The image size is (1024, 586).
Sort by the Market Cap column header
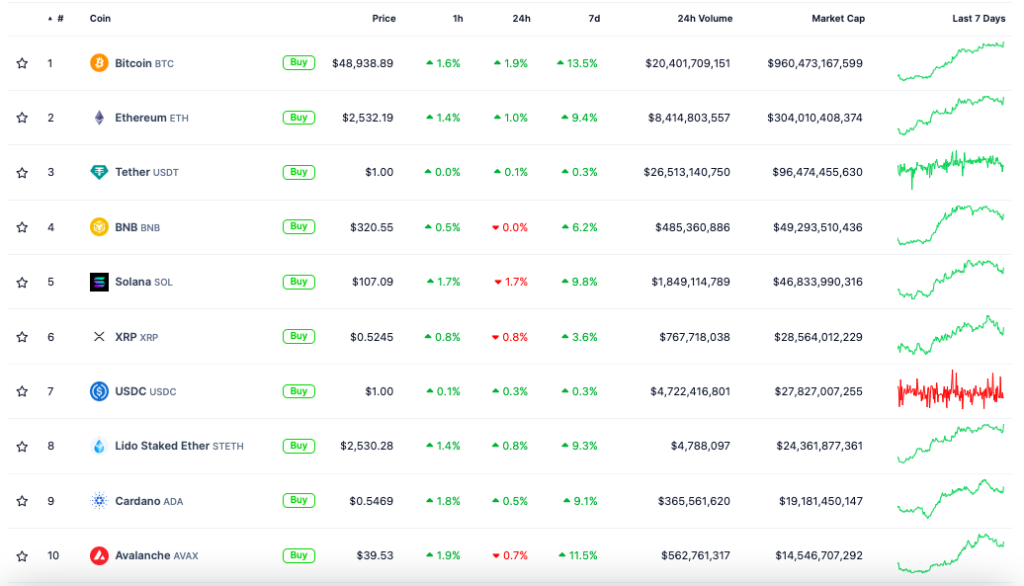(838, 18)
